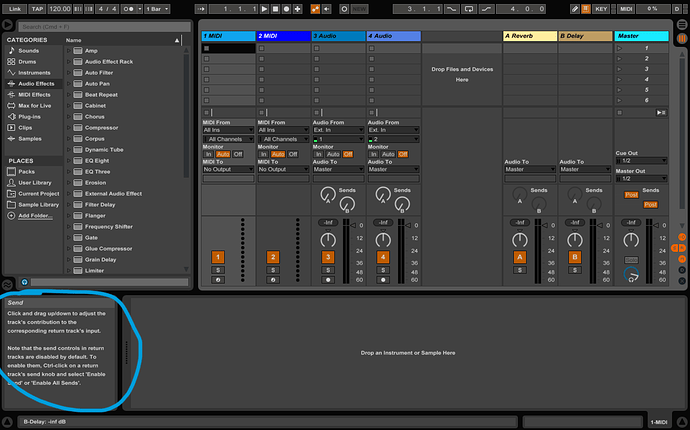
Task: Click the MIDI arrangement overdub plus button
Action: click(x=297, y=9)
